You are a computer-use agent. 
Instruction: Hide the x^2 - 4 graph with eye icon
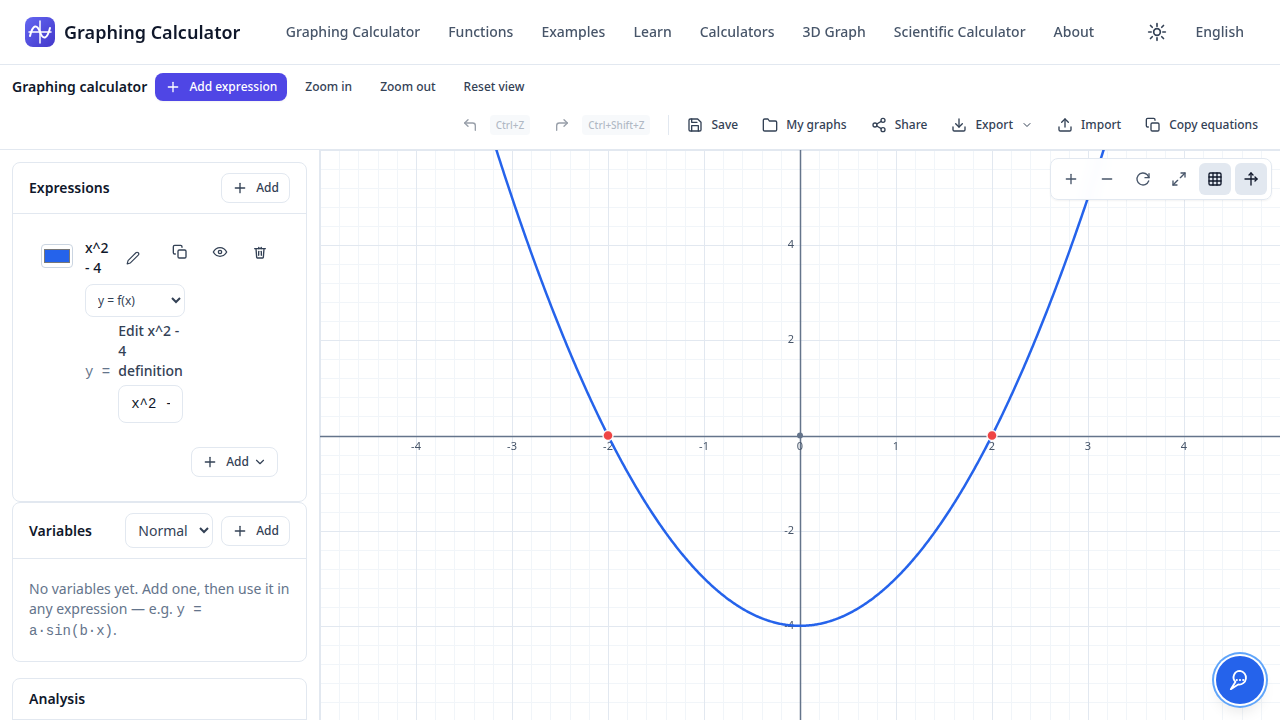coord(220,252)
